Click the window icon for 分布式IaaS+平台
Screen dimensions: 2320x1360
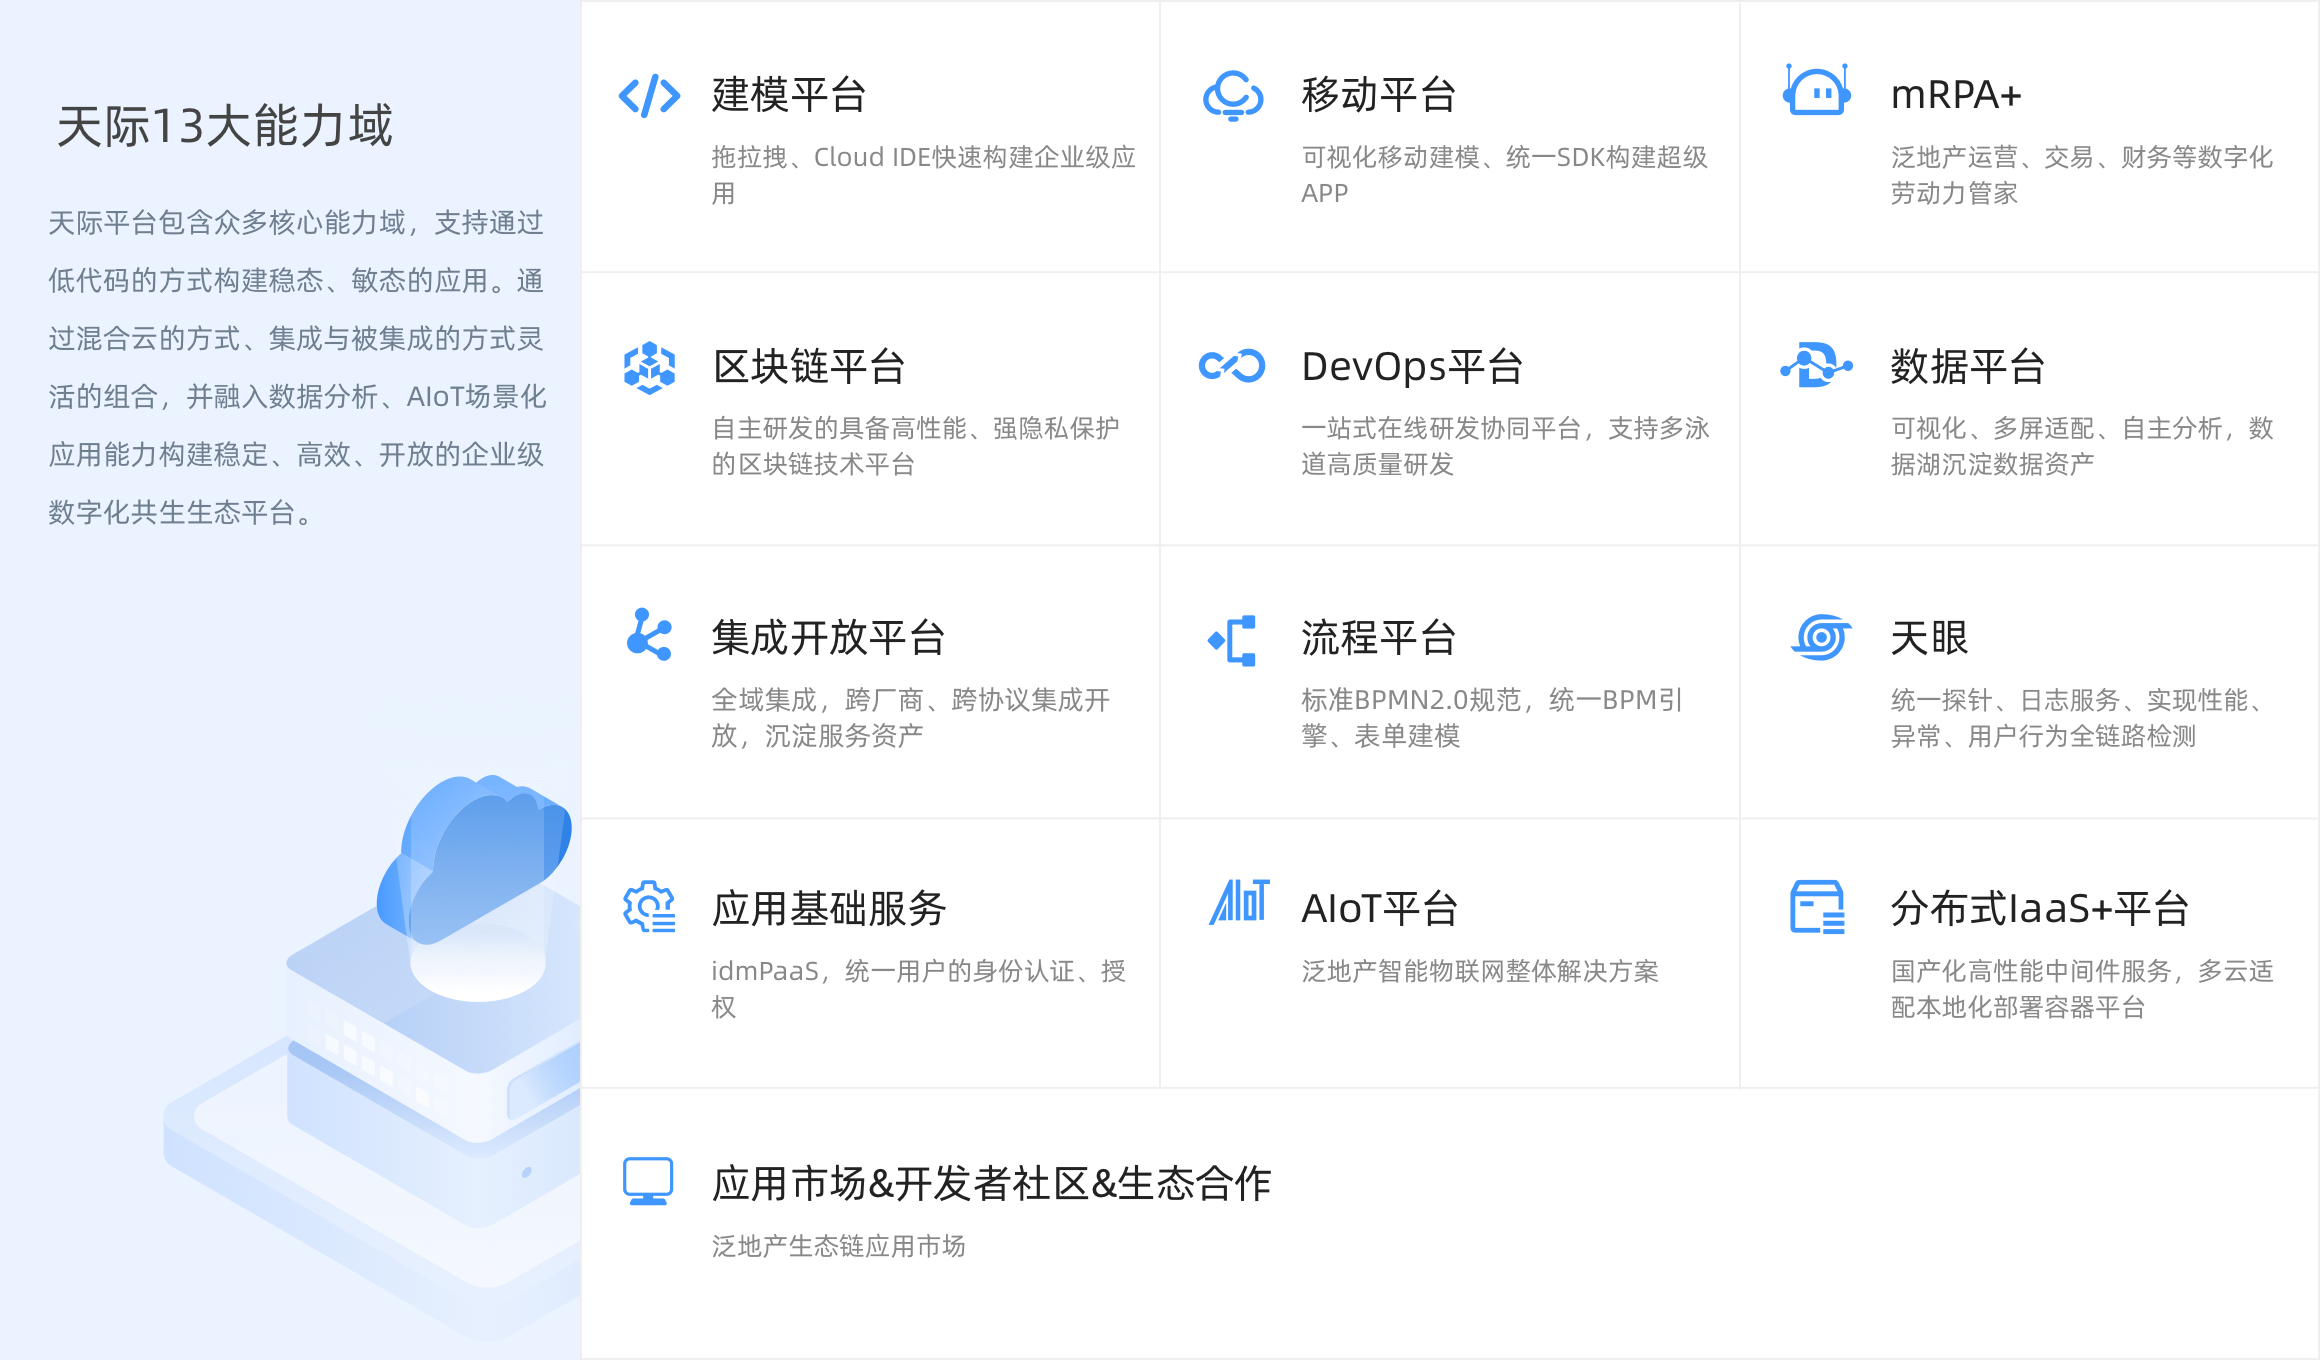point(1817,907)
